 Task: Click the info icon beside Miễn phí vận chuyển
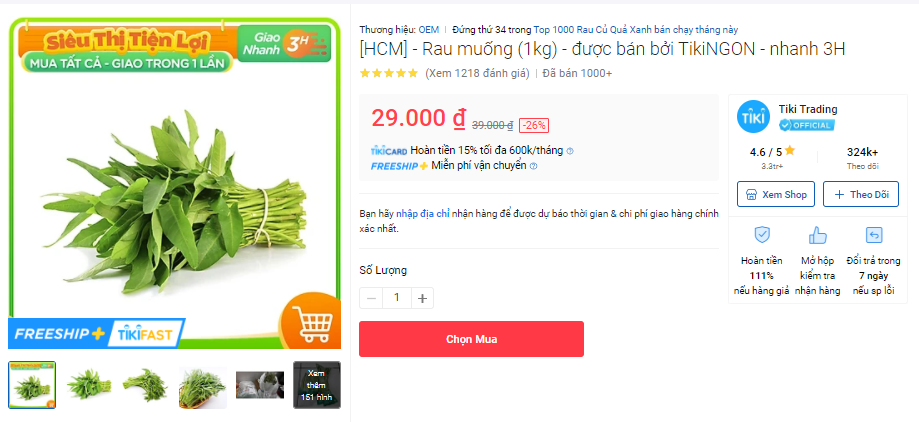pos(533,166)
